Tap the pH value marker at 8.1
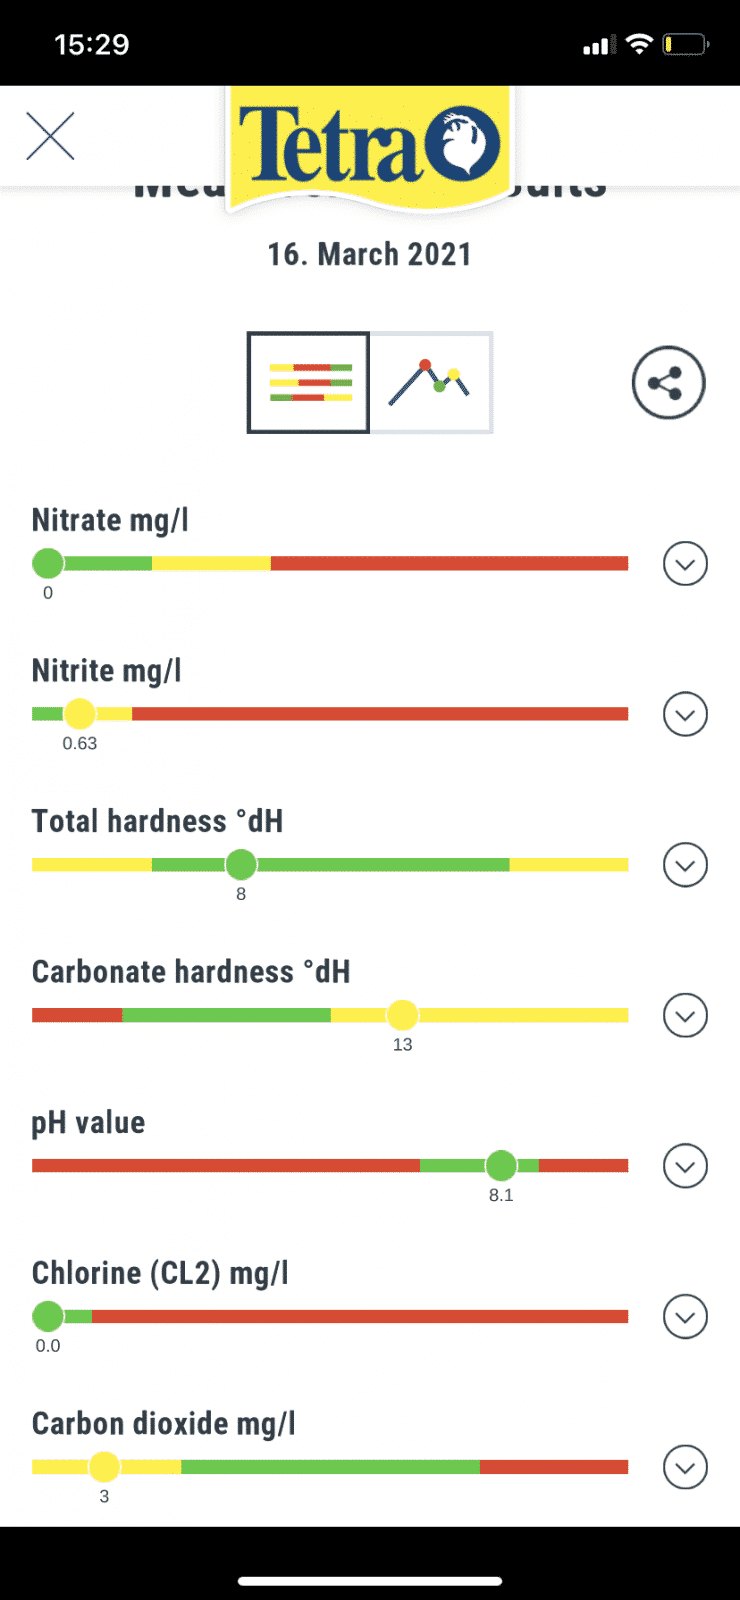 click(501, 1165)
